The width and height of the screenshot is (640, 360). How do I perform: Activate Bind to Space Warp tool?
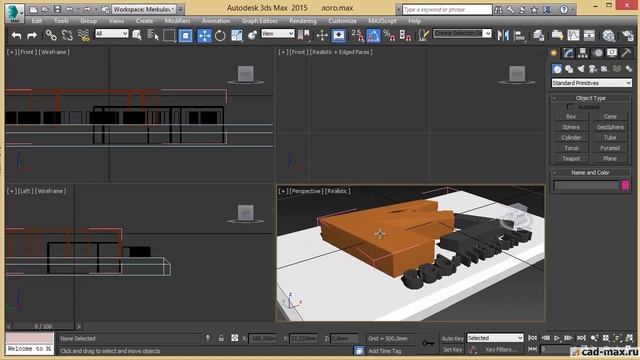point(84,36)
